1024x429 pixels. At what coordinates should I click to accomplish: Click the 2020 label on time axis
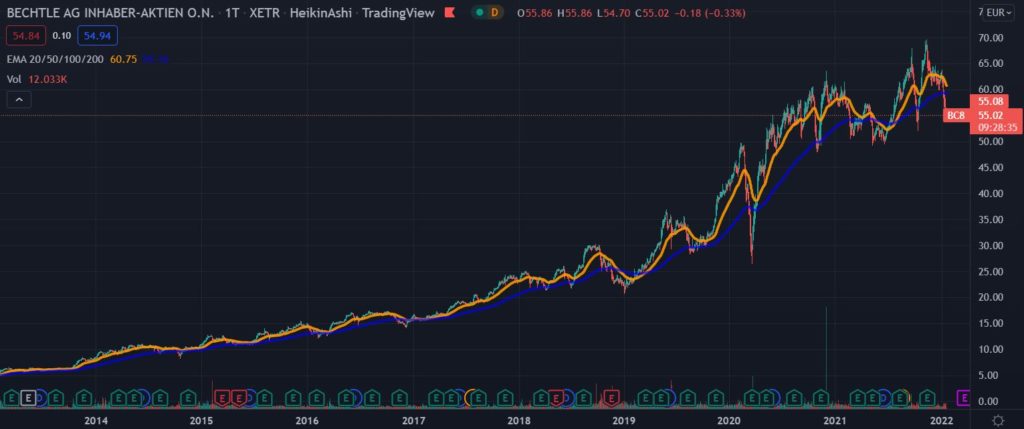click(x=729, y=420)
